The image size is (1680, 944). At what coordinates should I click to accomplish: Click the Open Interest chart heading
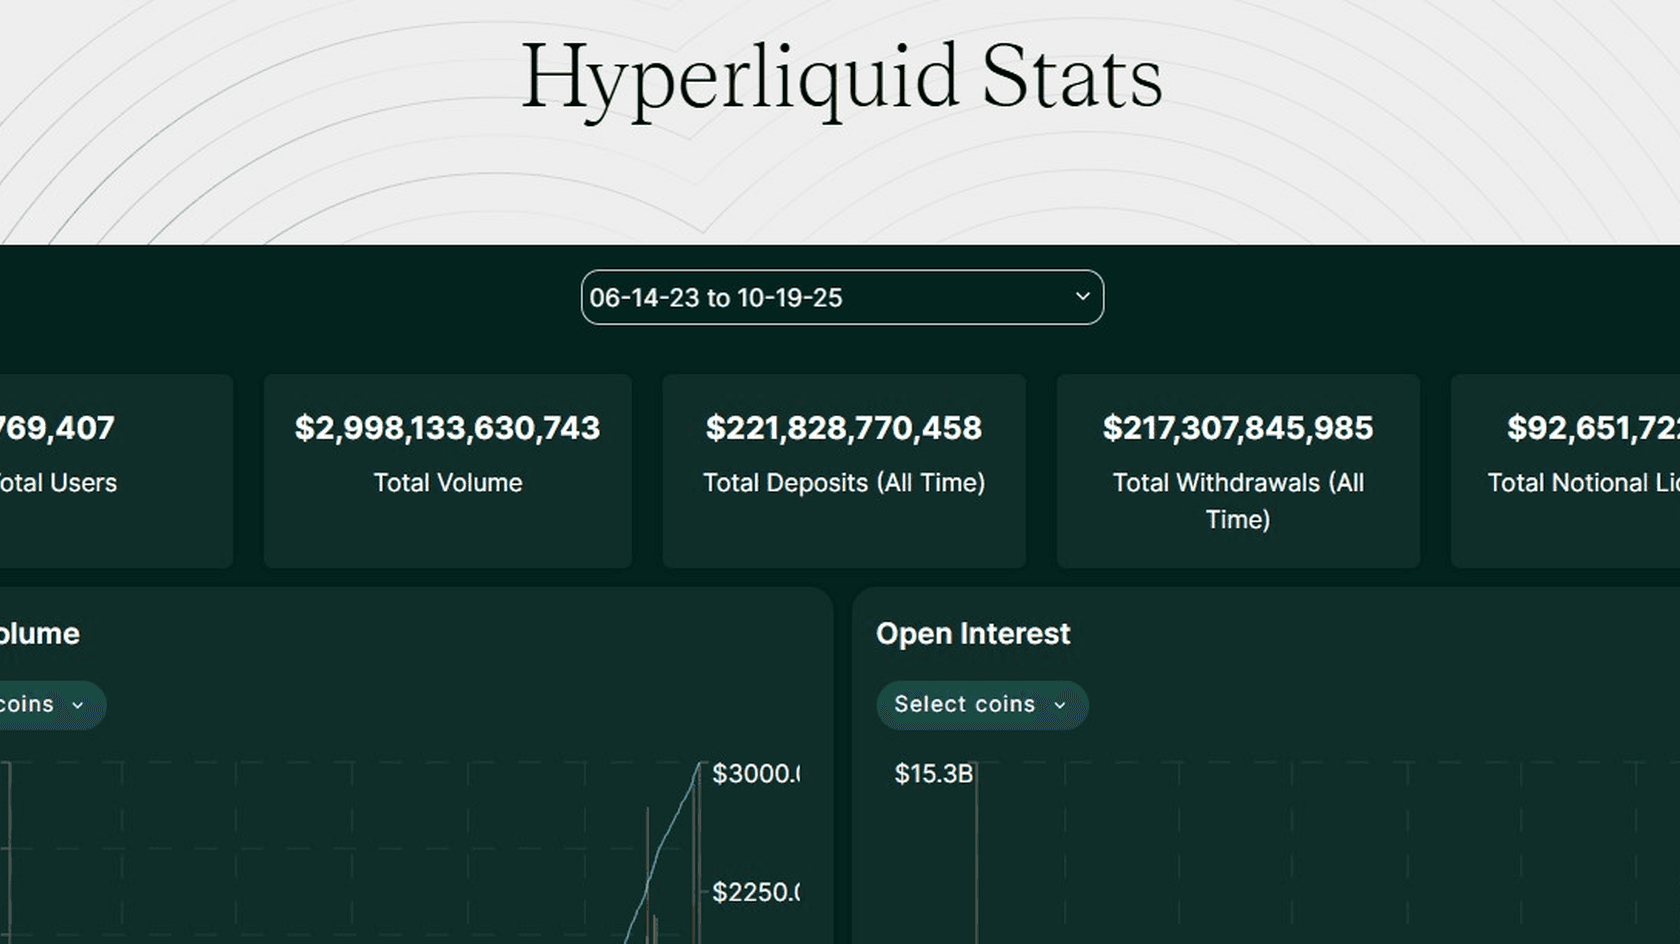point(973,634)
